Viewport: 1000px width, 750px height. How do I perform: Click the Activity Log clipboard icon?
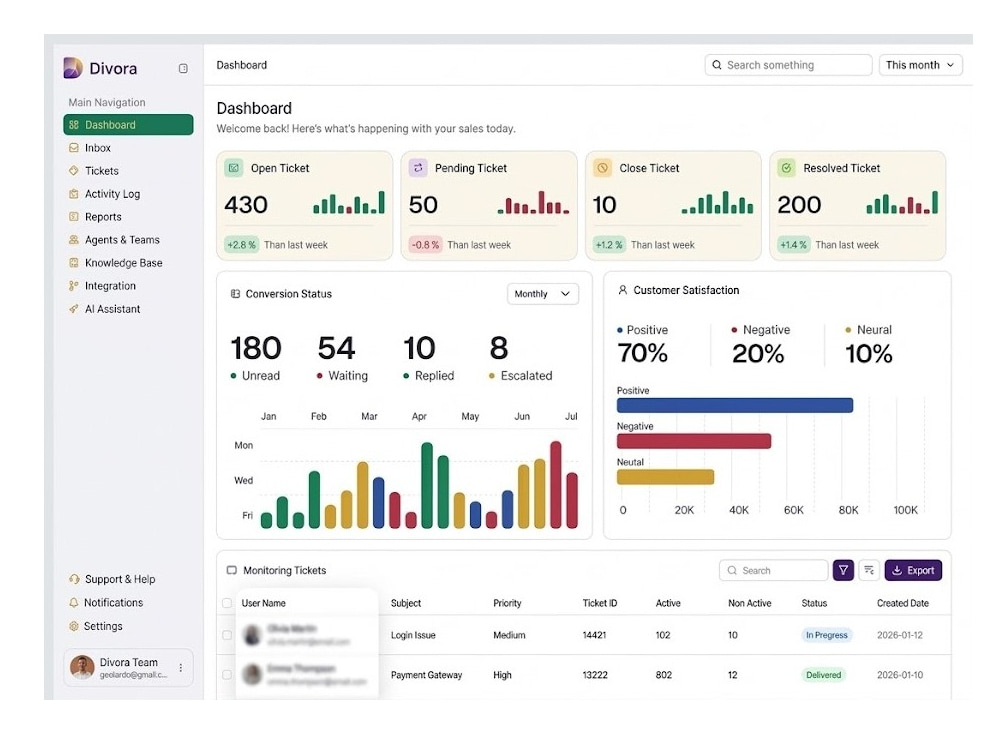[x=74, y=194]
